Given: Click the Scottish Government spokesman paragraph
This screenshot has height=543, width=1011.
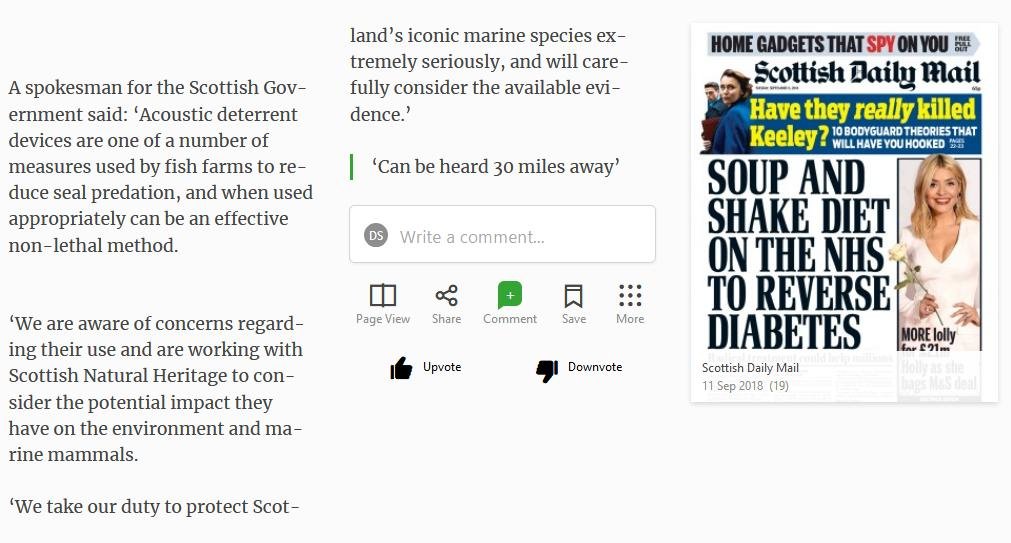Looking at the screenshot, I should (161, 166).
